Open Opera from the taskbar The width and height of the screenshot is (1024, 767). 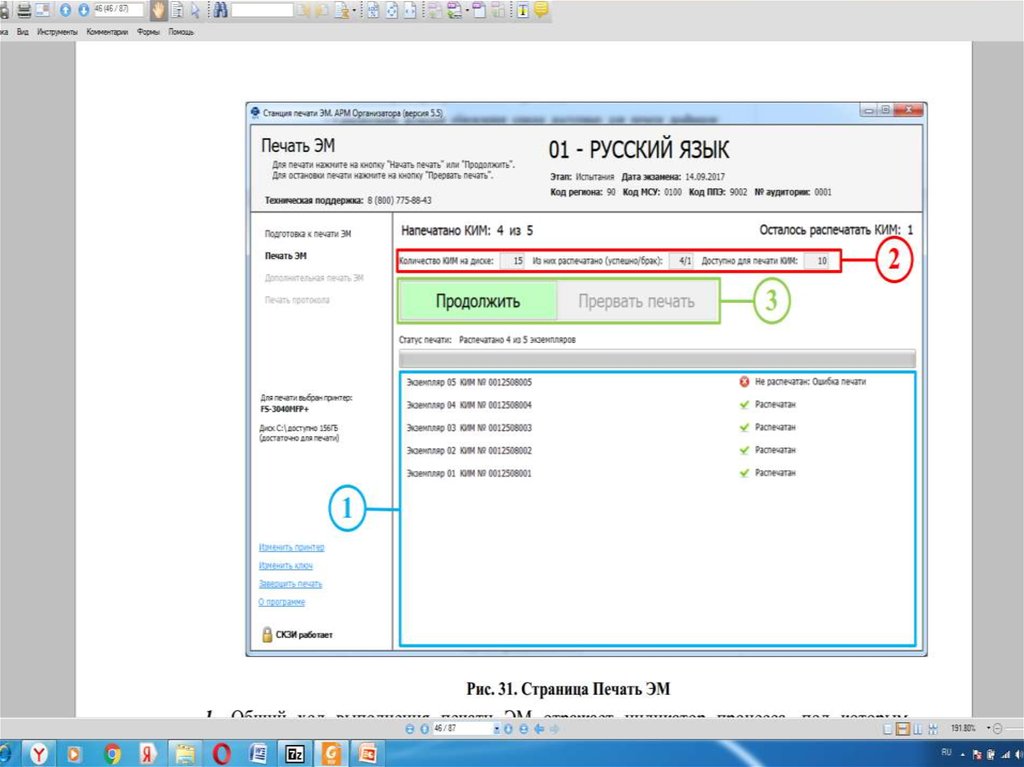[x=221, y=754]
